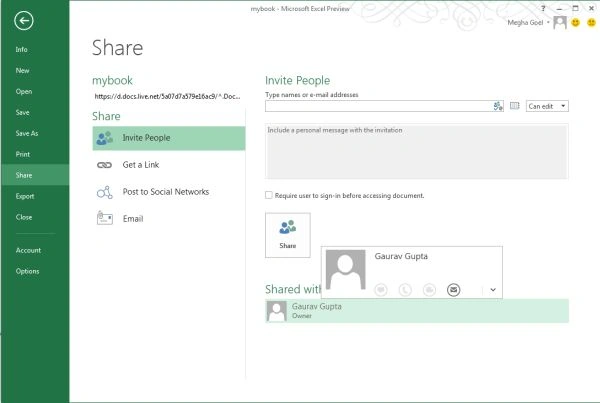Image resolution: width=600 pixels, height=403 pixels.
Task: Click the Gaurav Gupta name on contact card
Action: click(x=401, y=256)
